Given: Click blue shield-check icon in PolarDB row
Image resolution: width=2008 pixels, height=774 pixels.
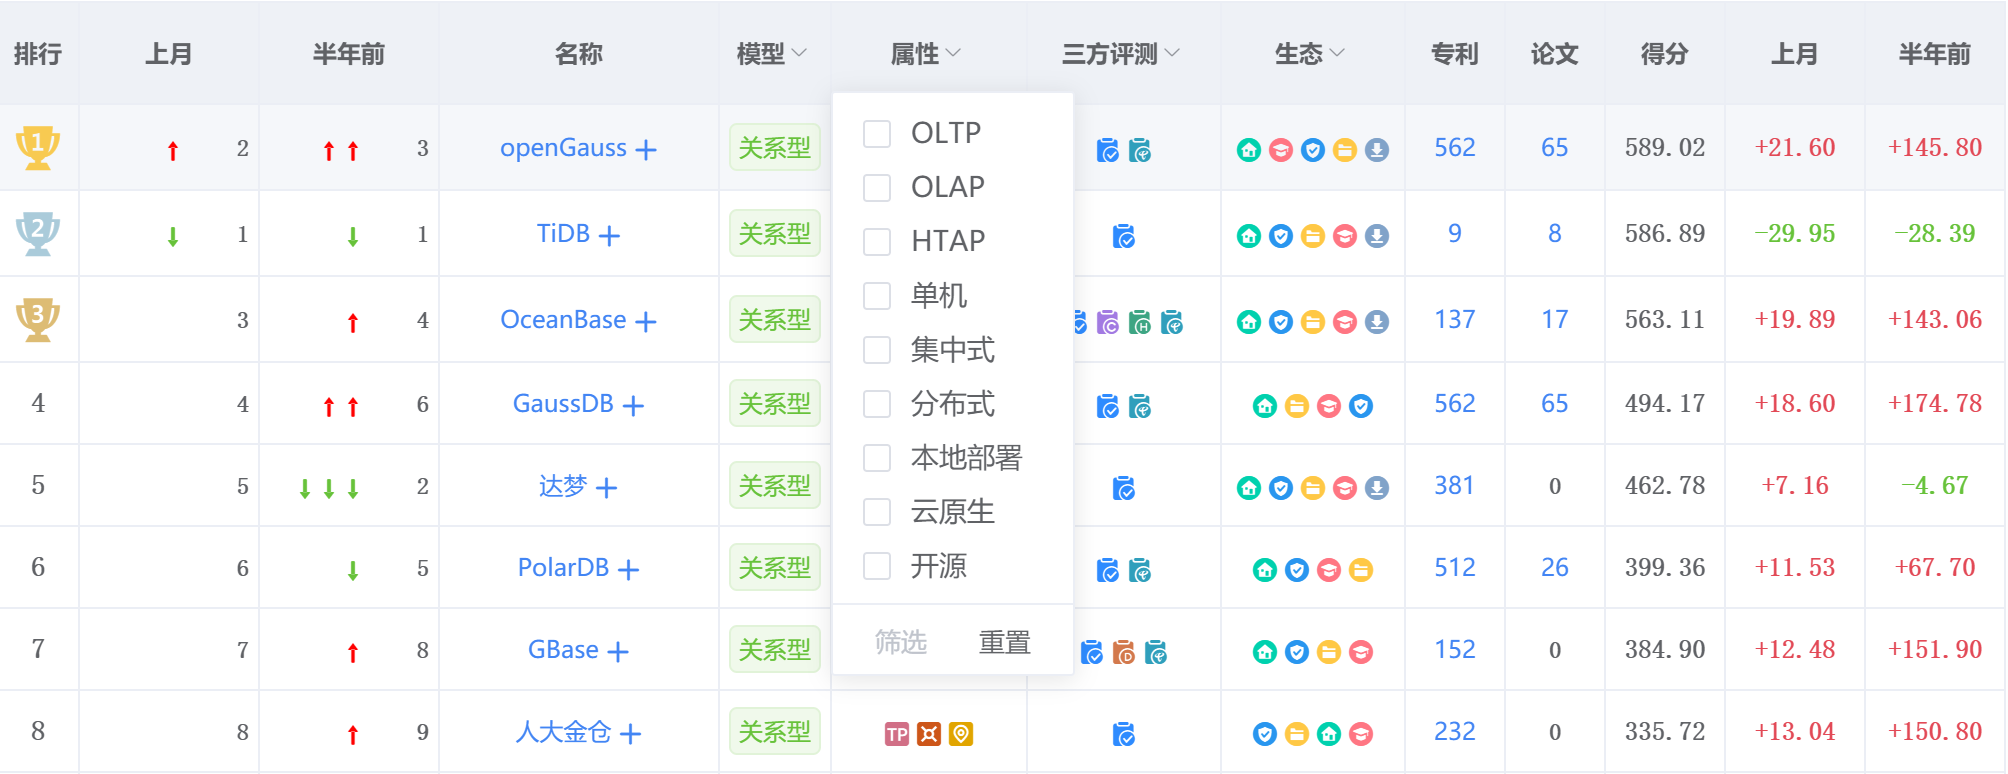Looking at the screenshot, I should click(x=1297, y=570).
